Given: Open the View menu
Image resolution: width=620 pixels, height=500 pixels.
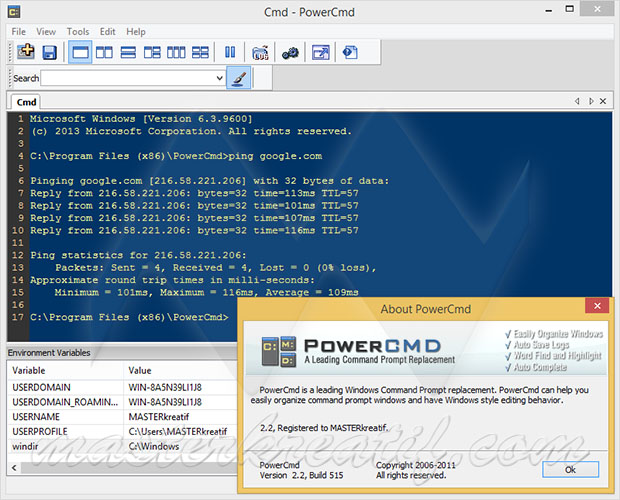Looking at the screenshot, I should coord(46,32).
